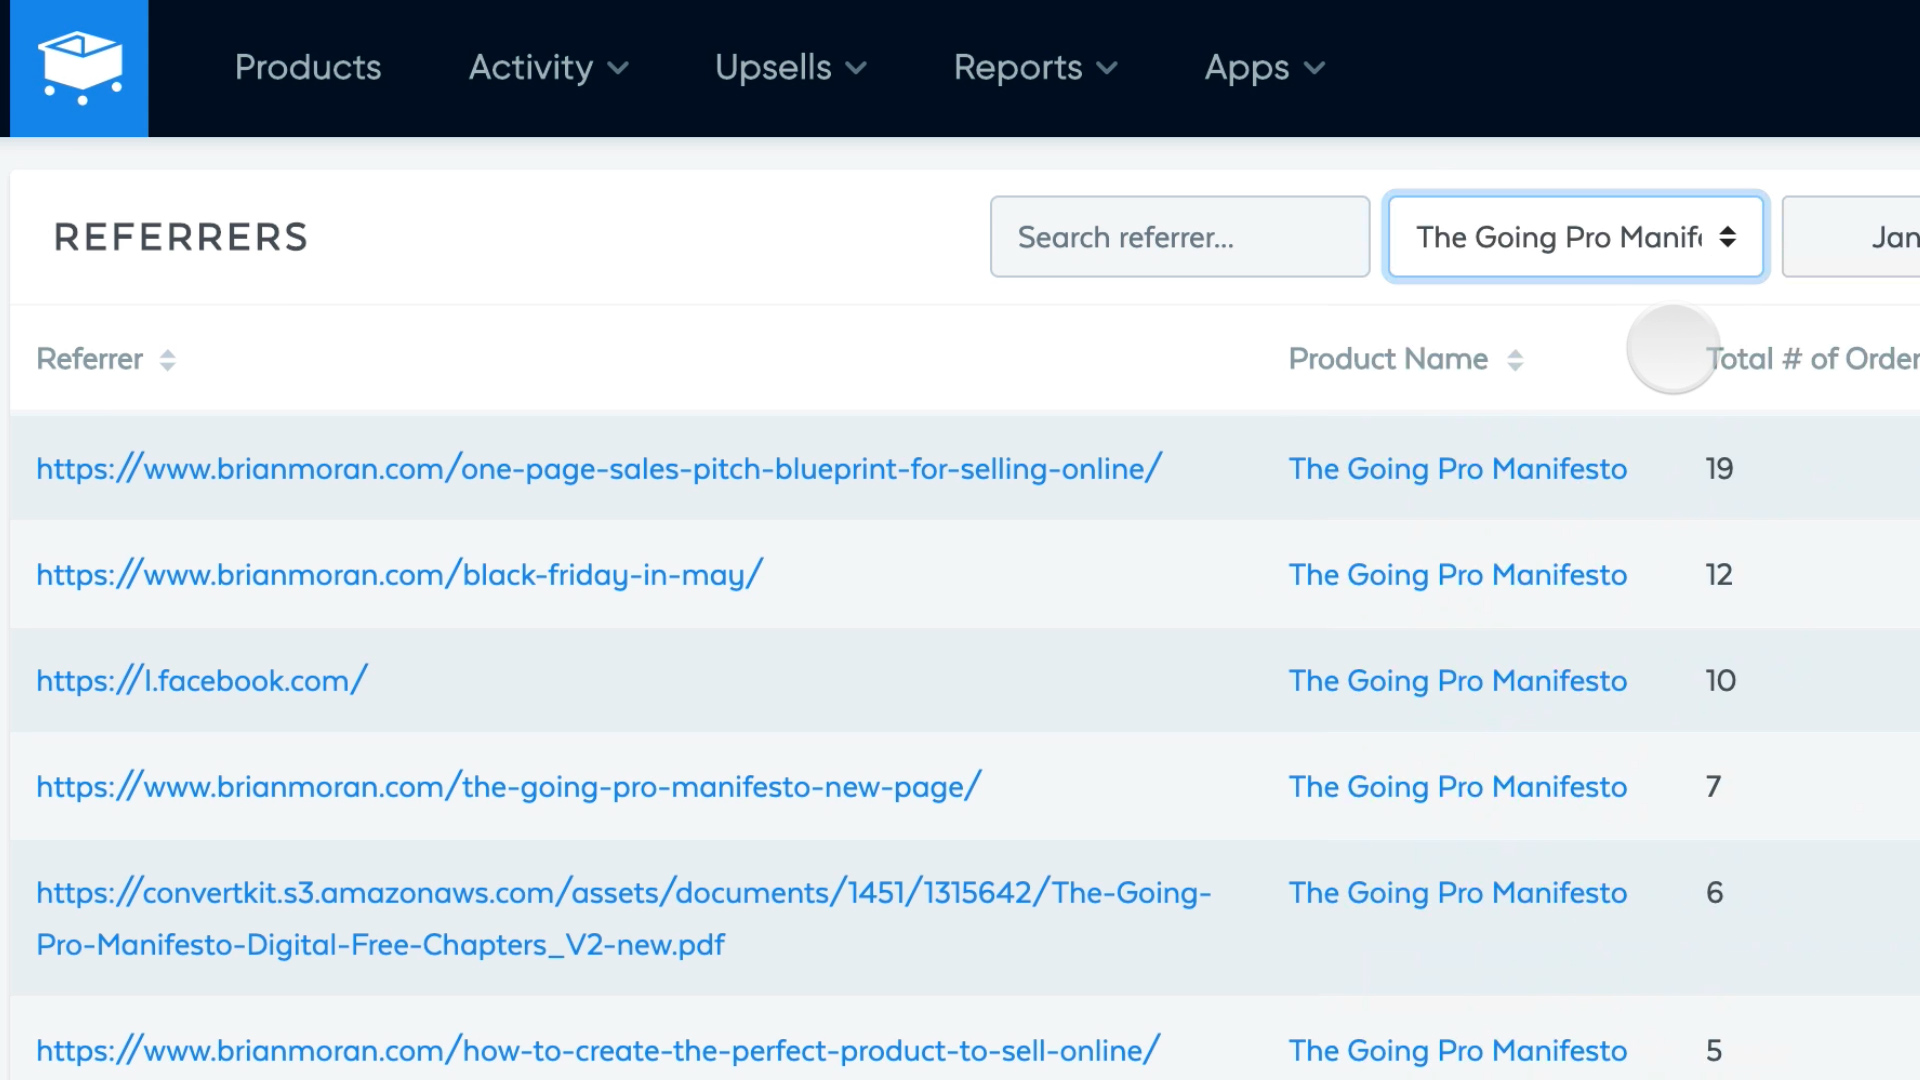This screenshot has height=1080, width=1920.
Task: Click the shopping cart logo icon
Action: (80, 68)
